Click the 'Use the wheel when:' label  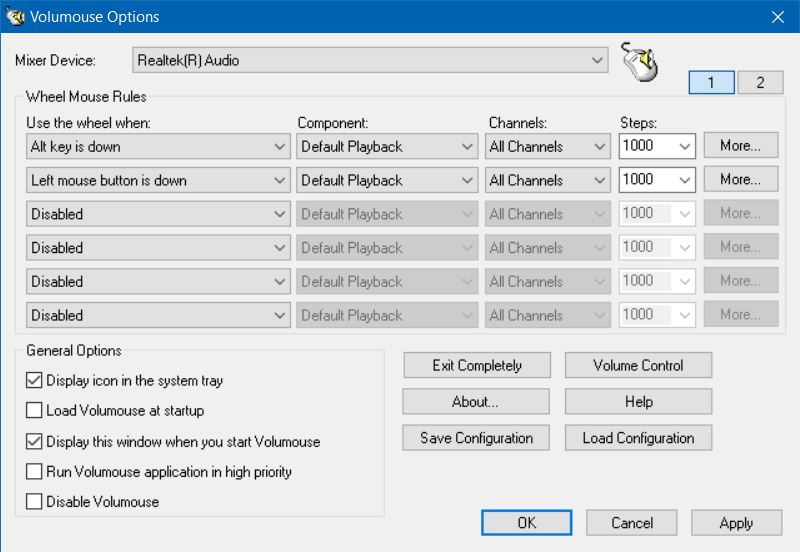[88, 123]
